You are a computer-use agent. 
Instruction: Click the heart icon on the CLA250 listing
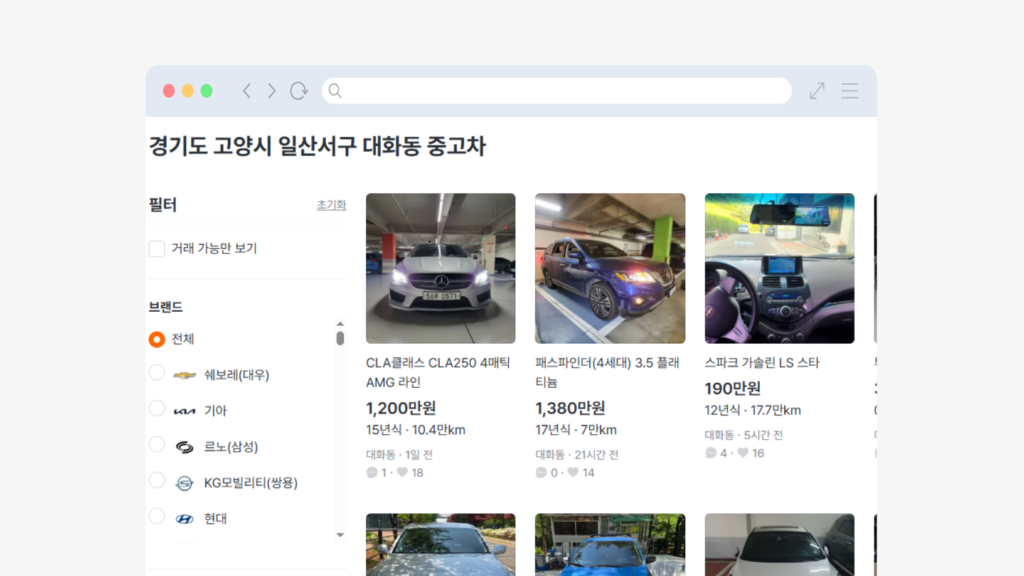tap(402, 472)
